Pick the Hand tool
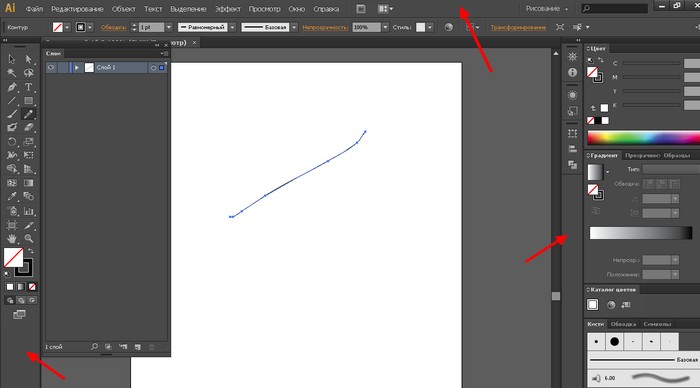700x388 pixels. click(12, 238)
